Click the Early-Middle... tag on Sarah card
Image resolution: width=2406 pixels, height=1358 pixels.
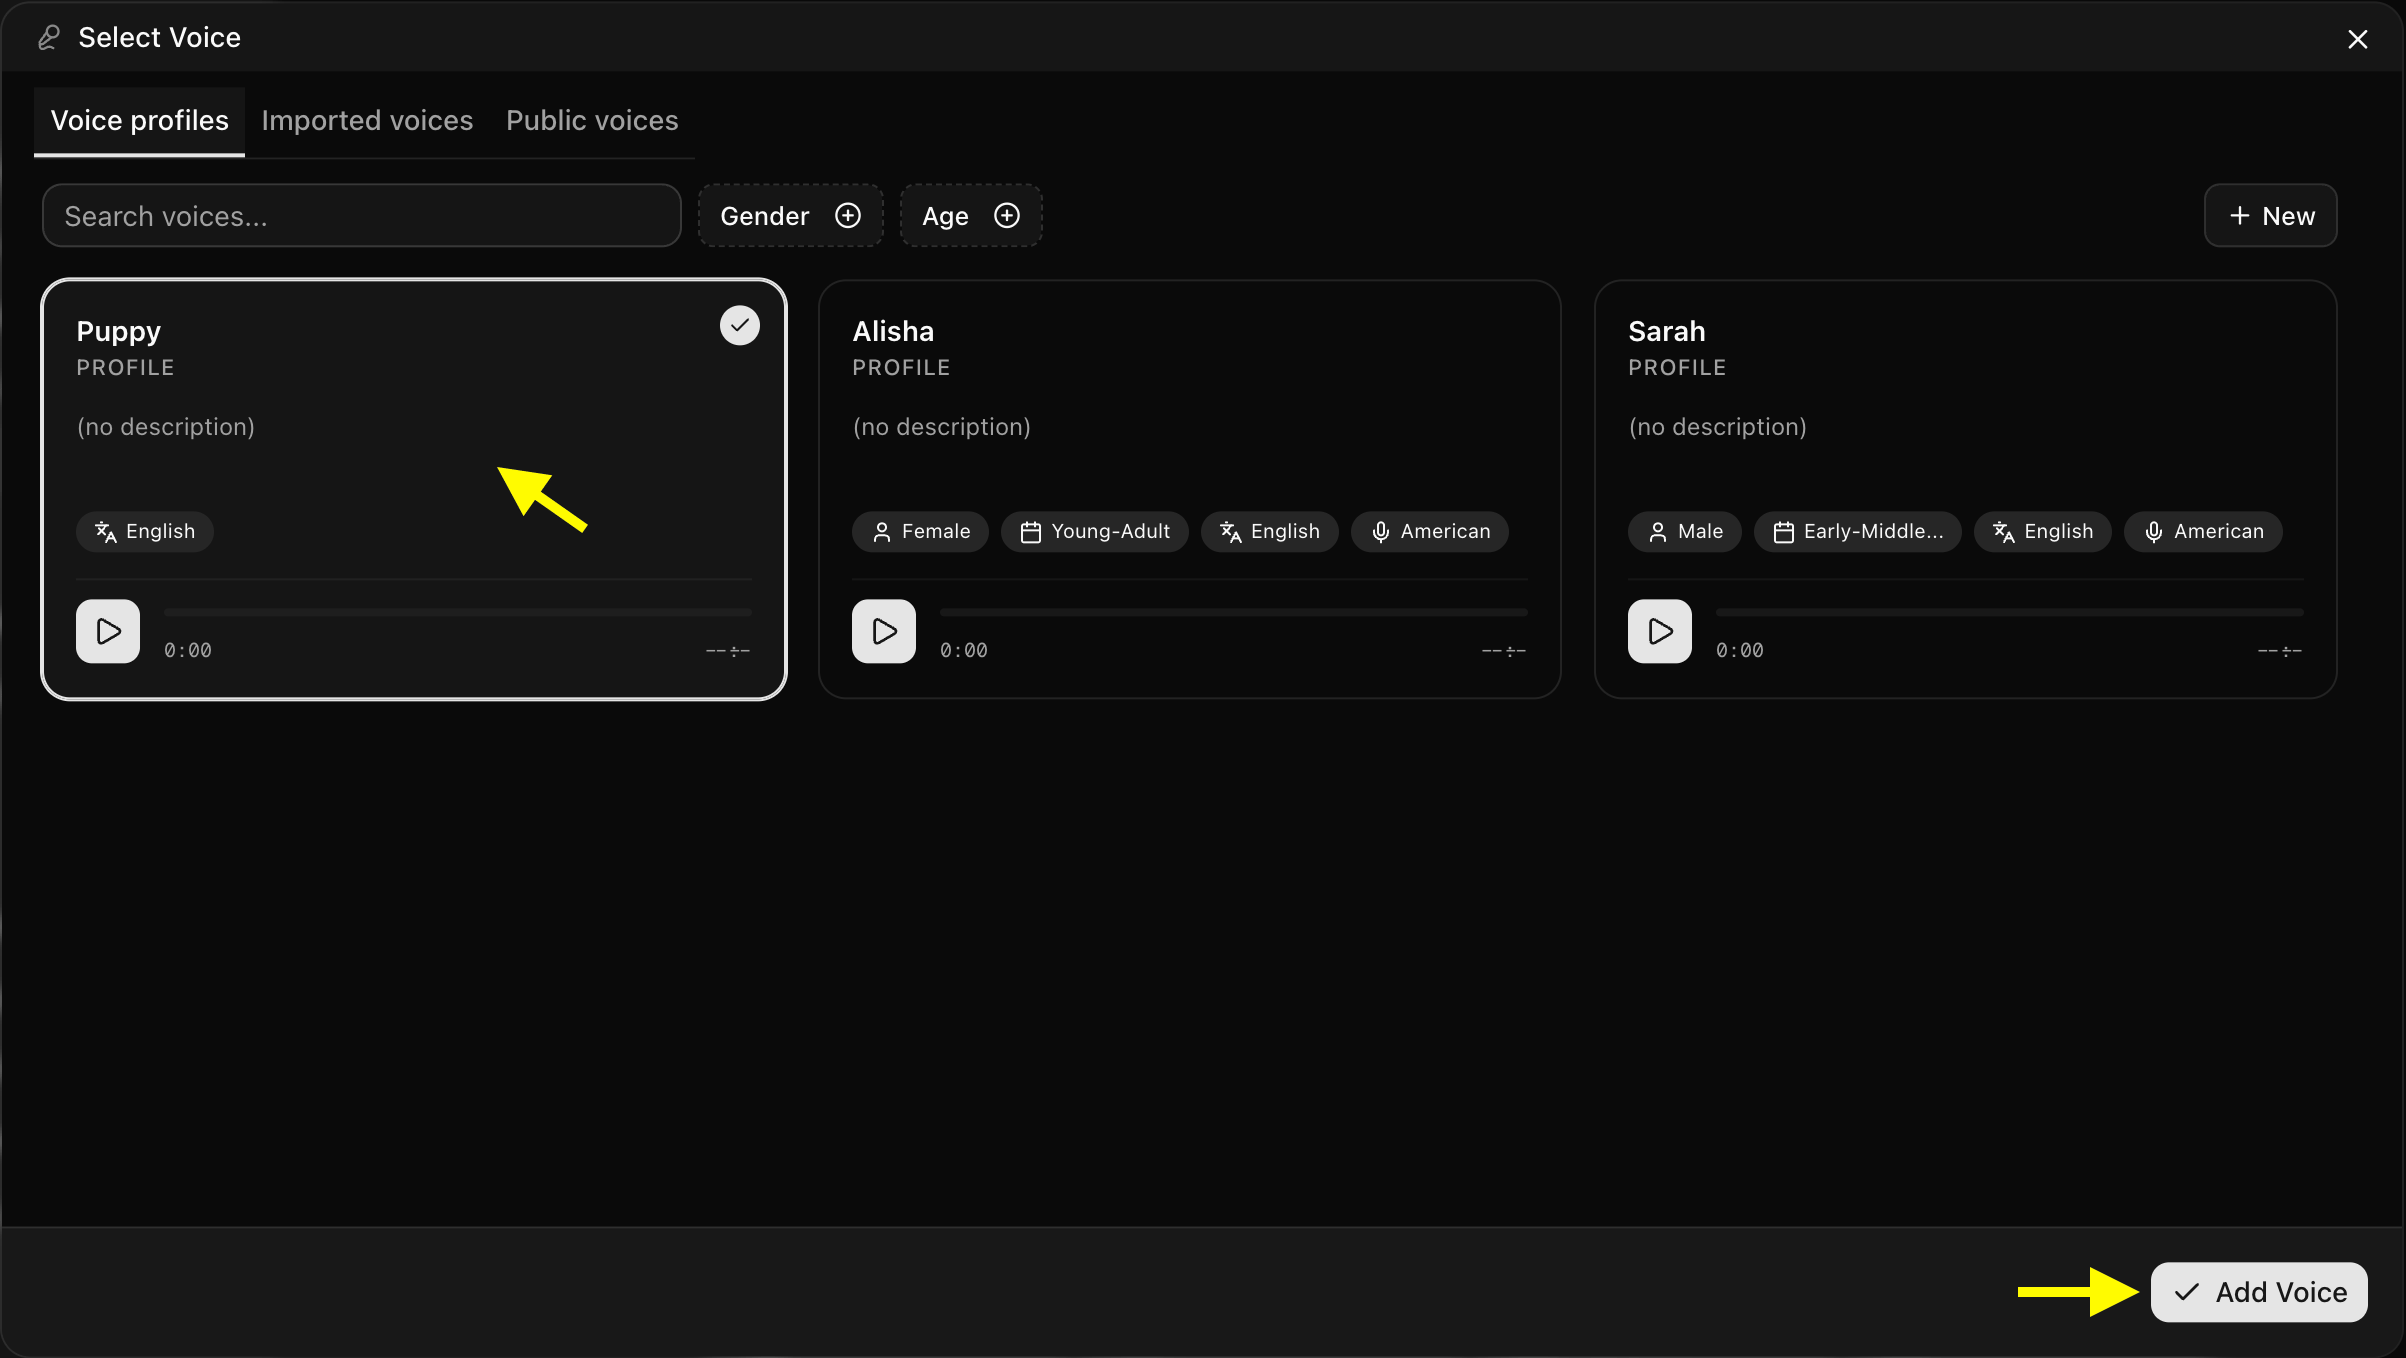[x=1858, y=531]
